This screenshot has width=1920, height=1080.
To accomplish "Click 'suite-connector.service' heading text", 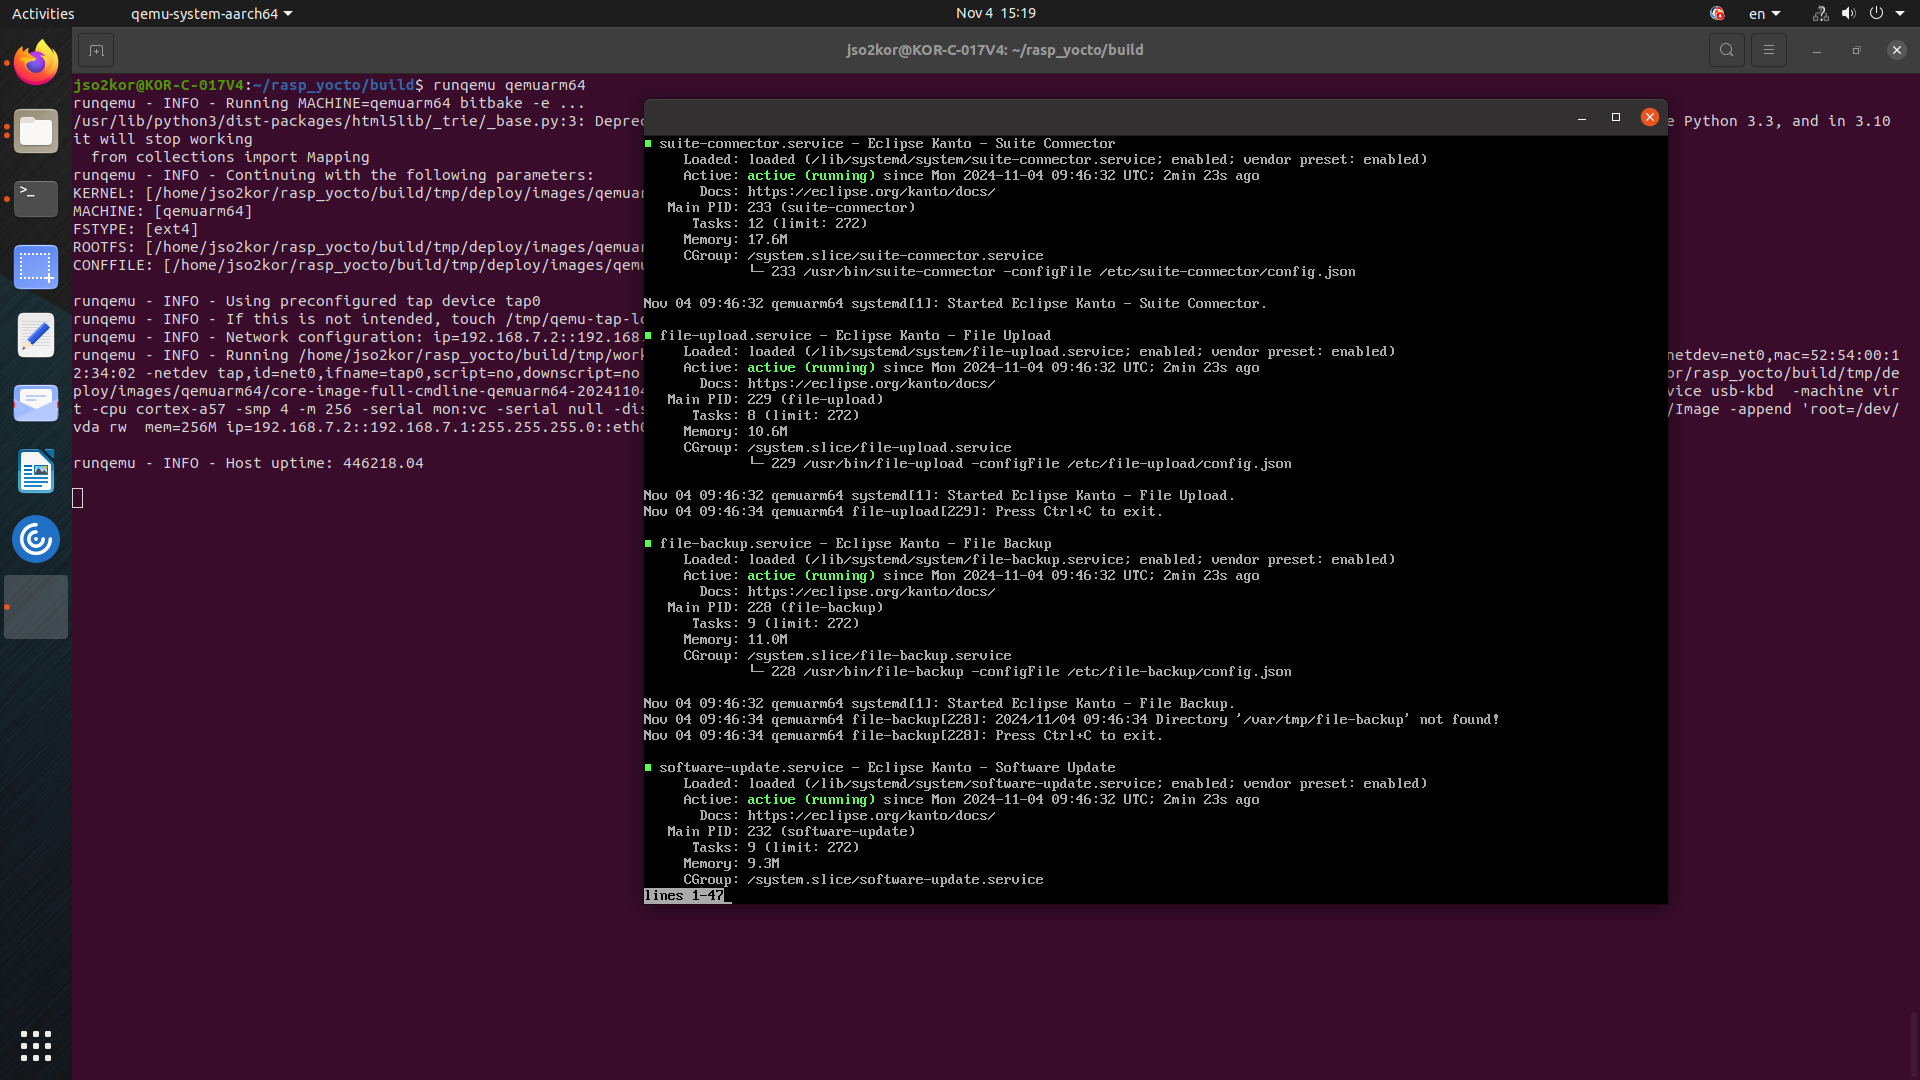I will 751,144.
